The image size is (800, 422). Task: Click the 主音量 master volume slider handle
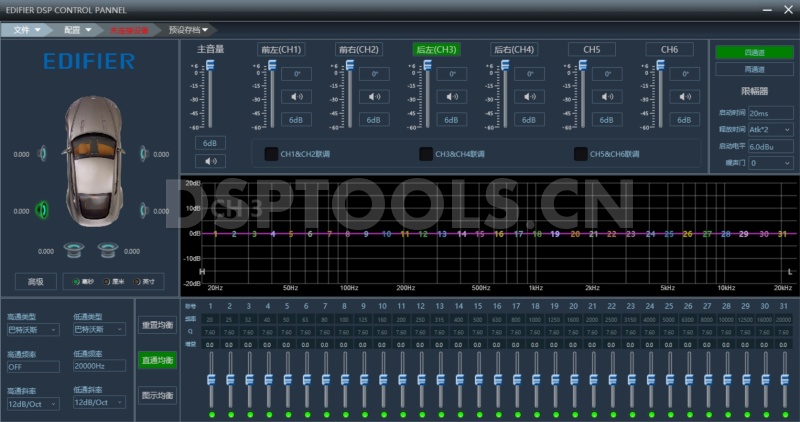click(210, 66)
